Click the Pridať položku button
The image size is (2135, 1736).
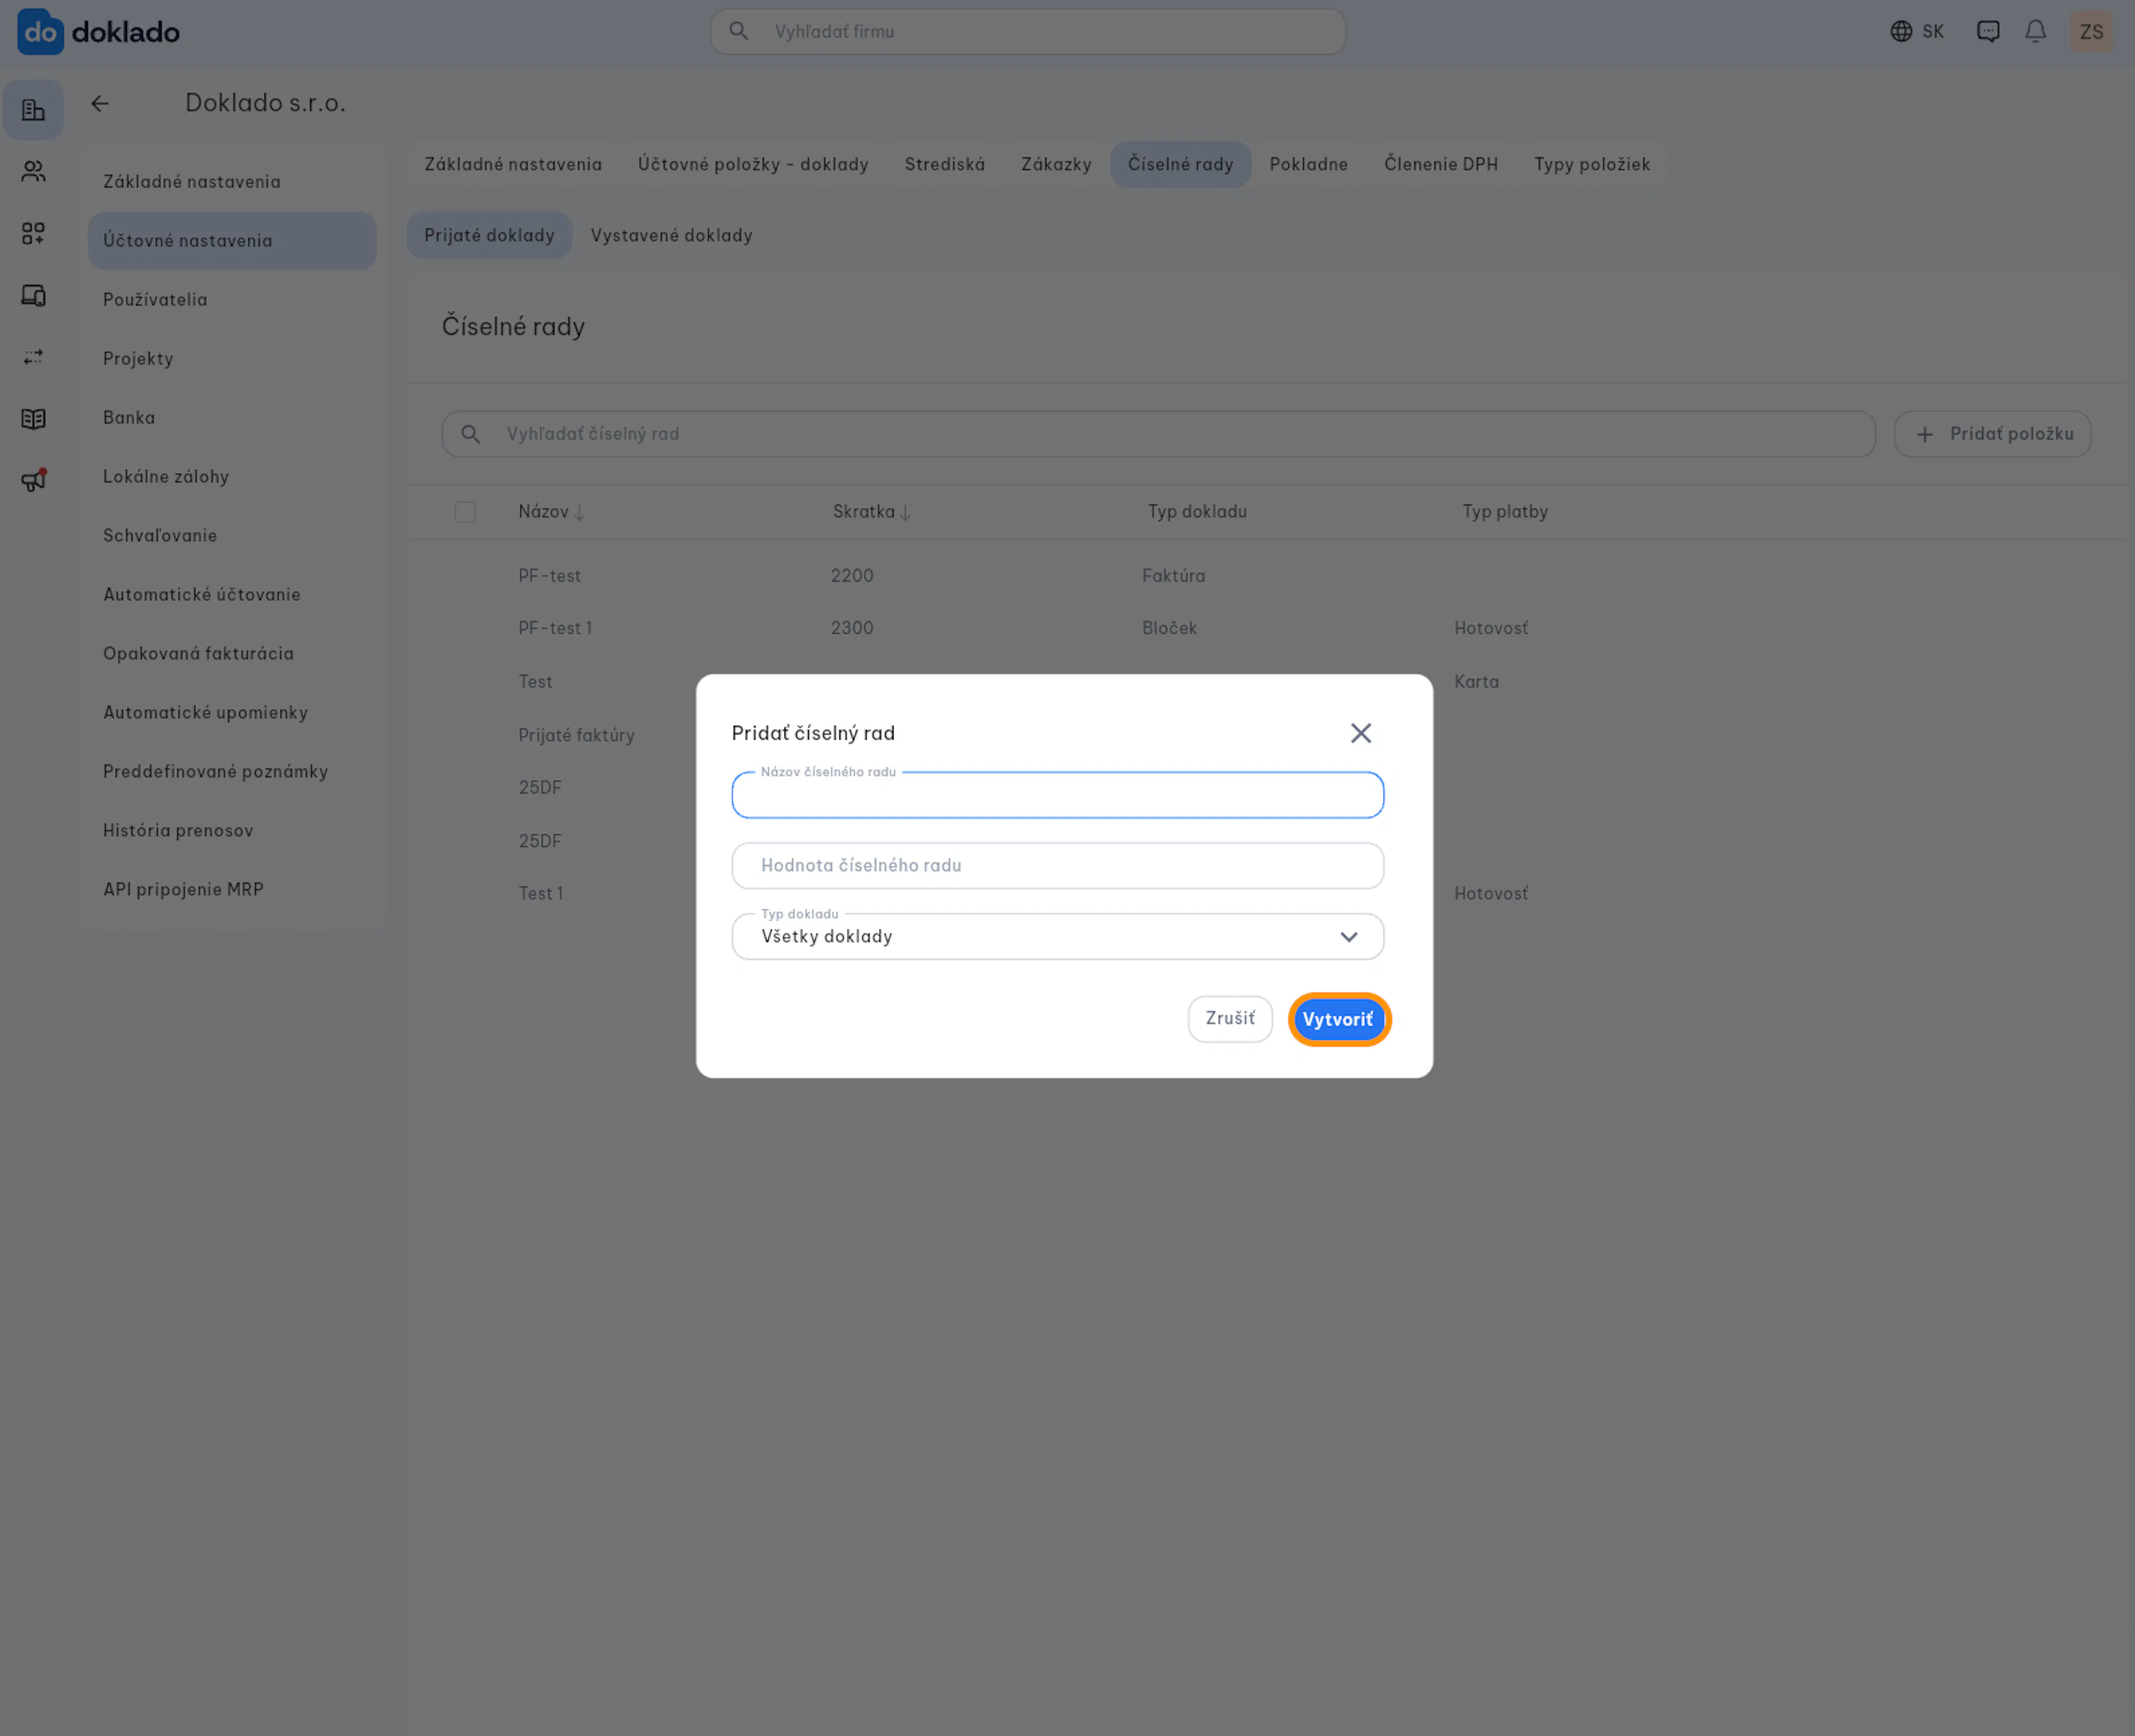click(x=1993, y=434)
